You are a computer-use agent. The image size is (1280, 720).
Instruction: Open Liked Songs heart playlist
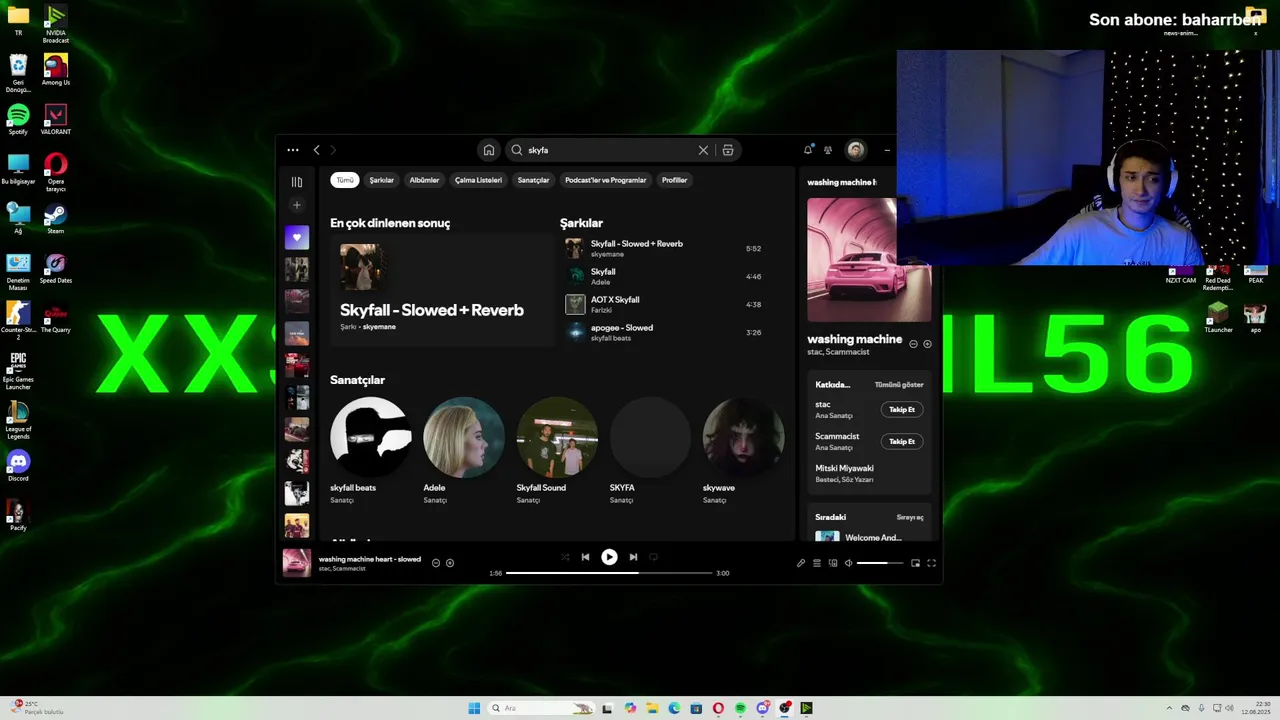[x=296, y=237]
